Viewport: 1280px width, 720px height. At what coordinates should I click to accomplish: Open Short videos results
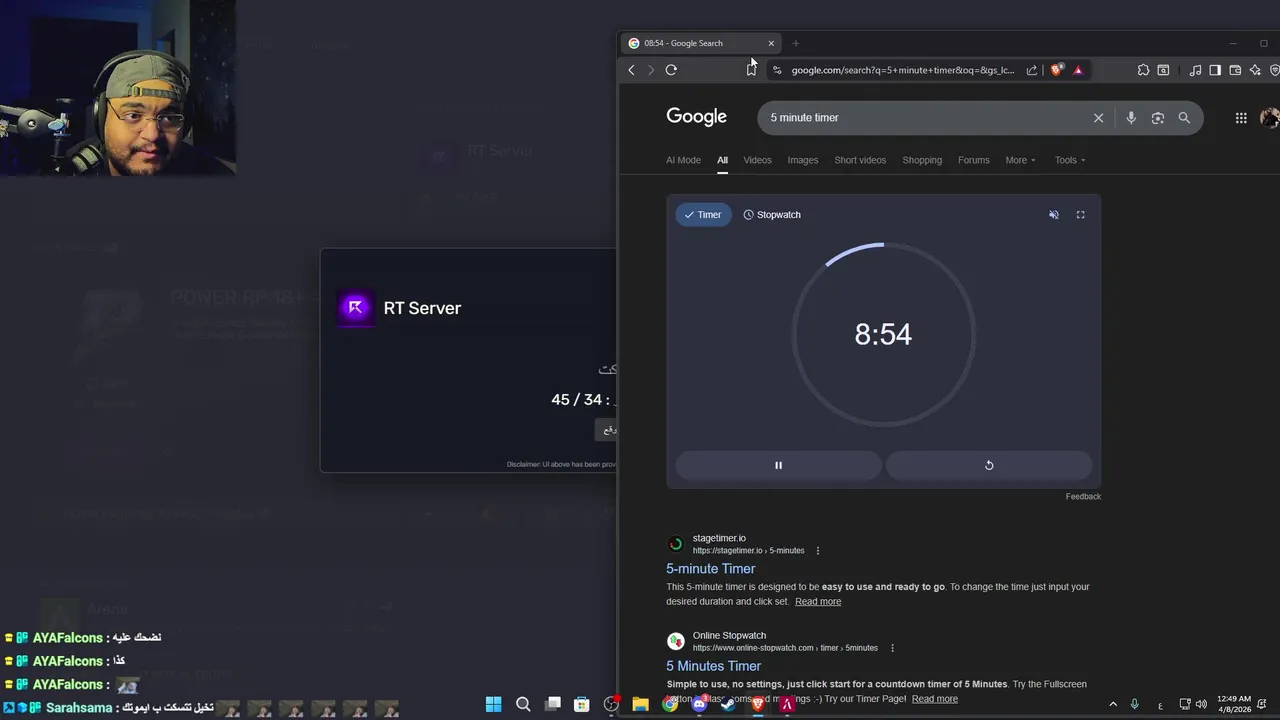click(860, 160)
